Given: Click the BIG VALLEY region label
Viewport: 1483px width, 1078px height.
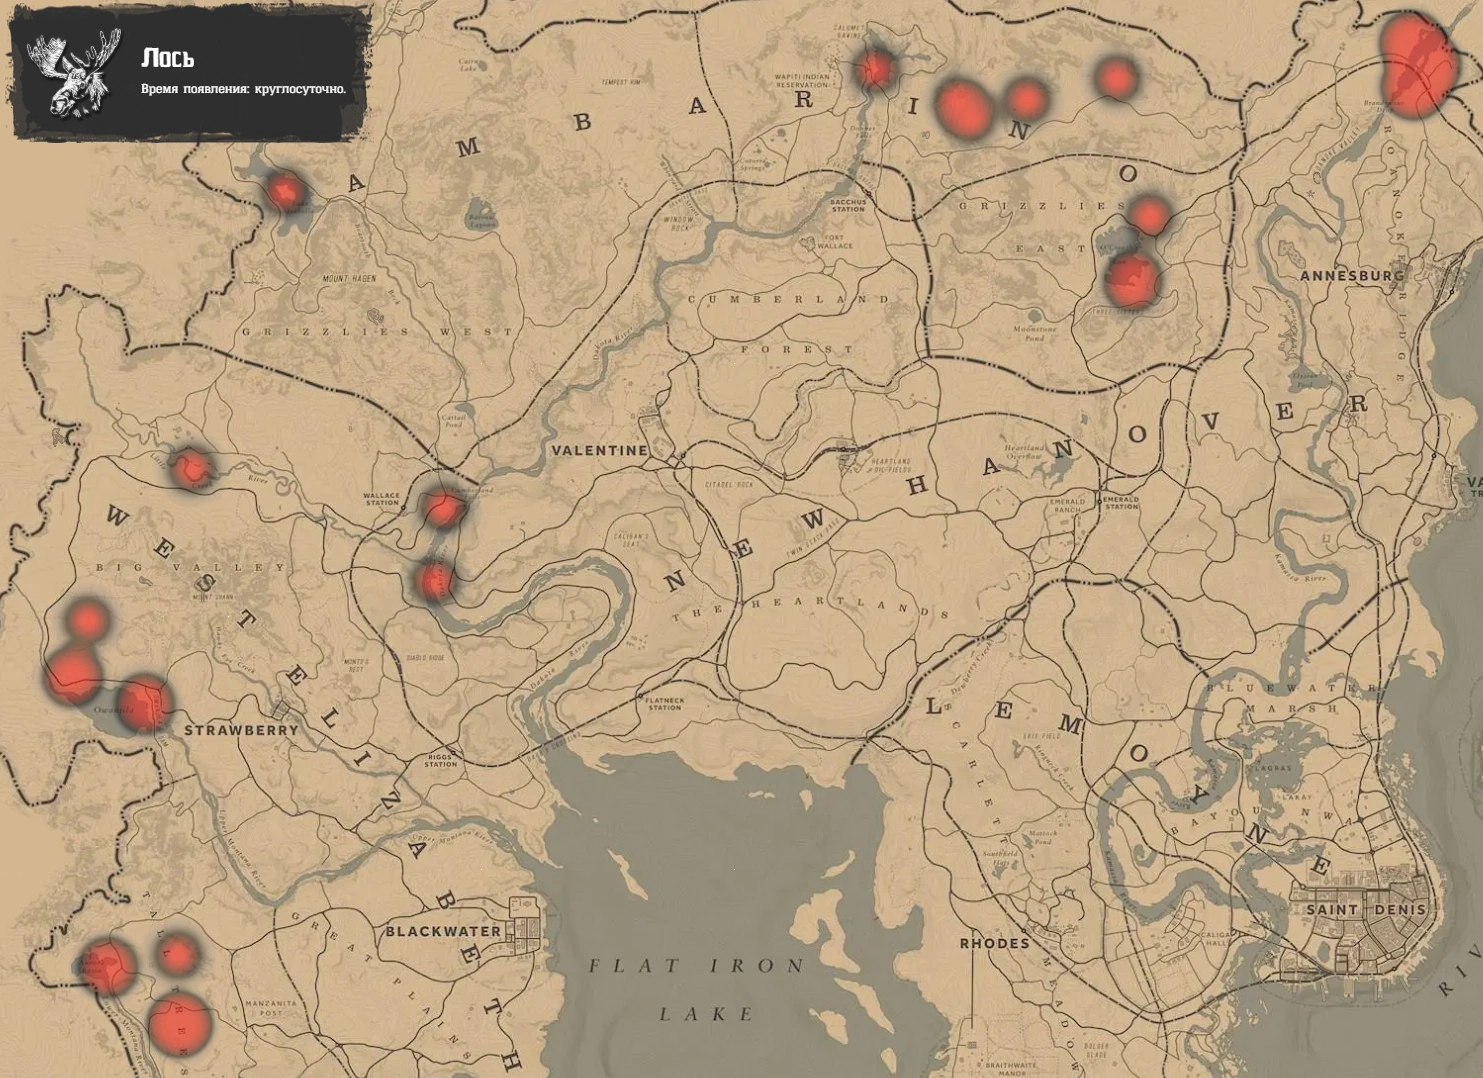Looking at the screenshot, I should coord(190,567).
